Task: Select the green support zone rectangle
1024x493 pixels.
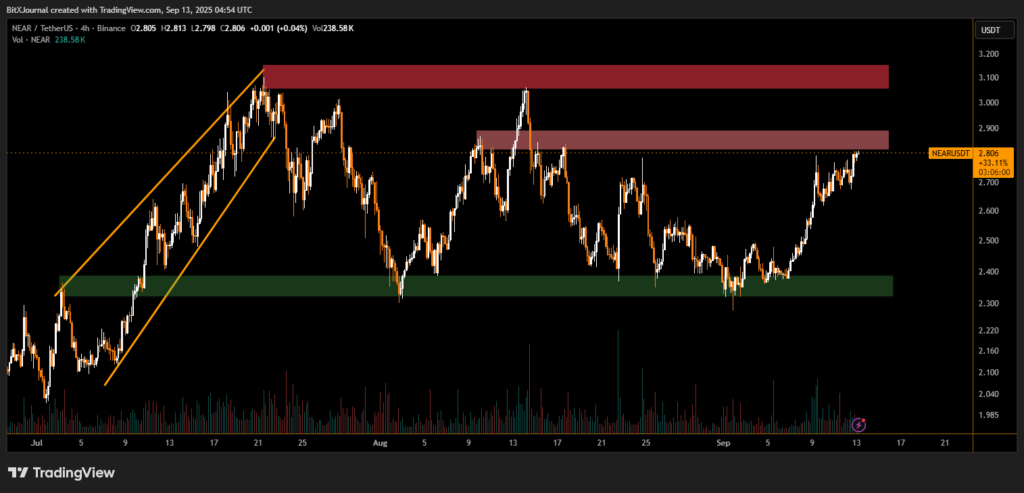Action: pyautogui.click(x=475, y=286)
